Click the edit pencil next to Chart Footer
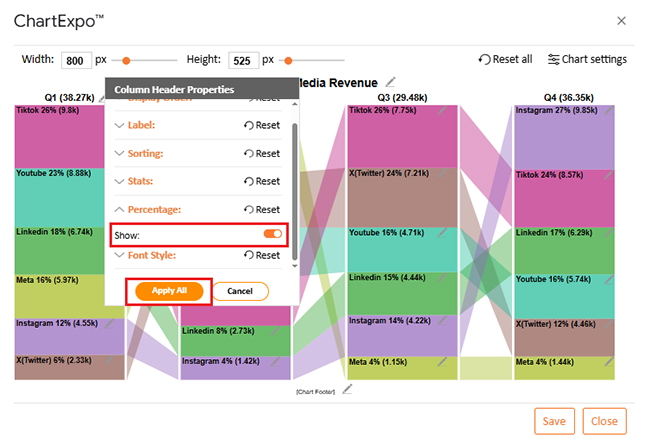This screenshot has height=444, width=650. click(x=347, y=389)
